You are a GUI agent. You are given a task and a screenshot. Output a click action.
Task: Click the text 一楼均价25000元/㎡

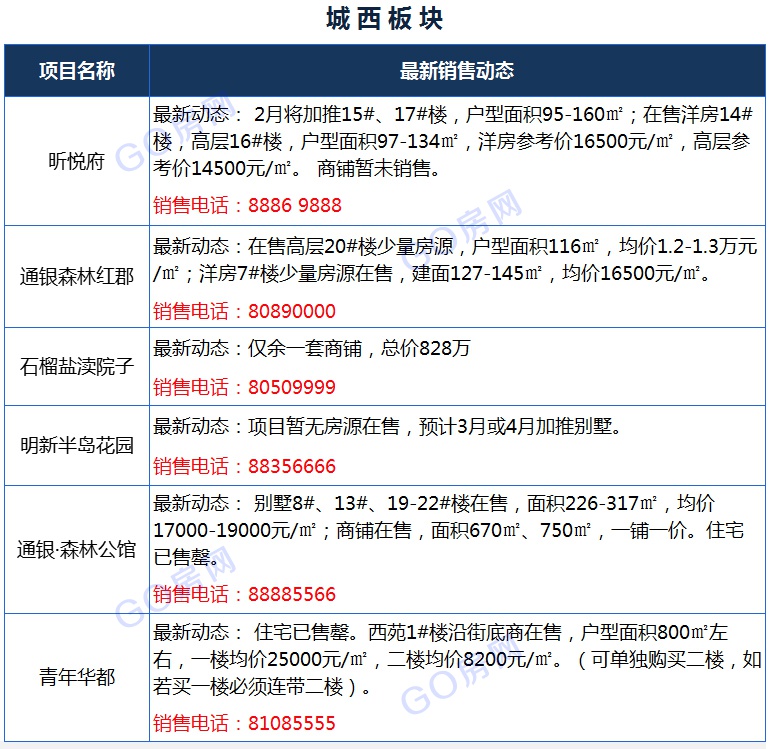[279, 659]
